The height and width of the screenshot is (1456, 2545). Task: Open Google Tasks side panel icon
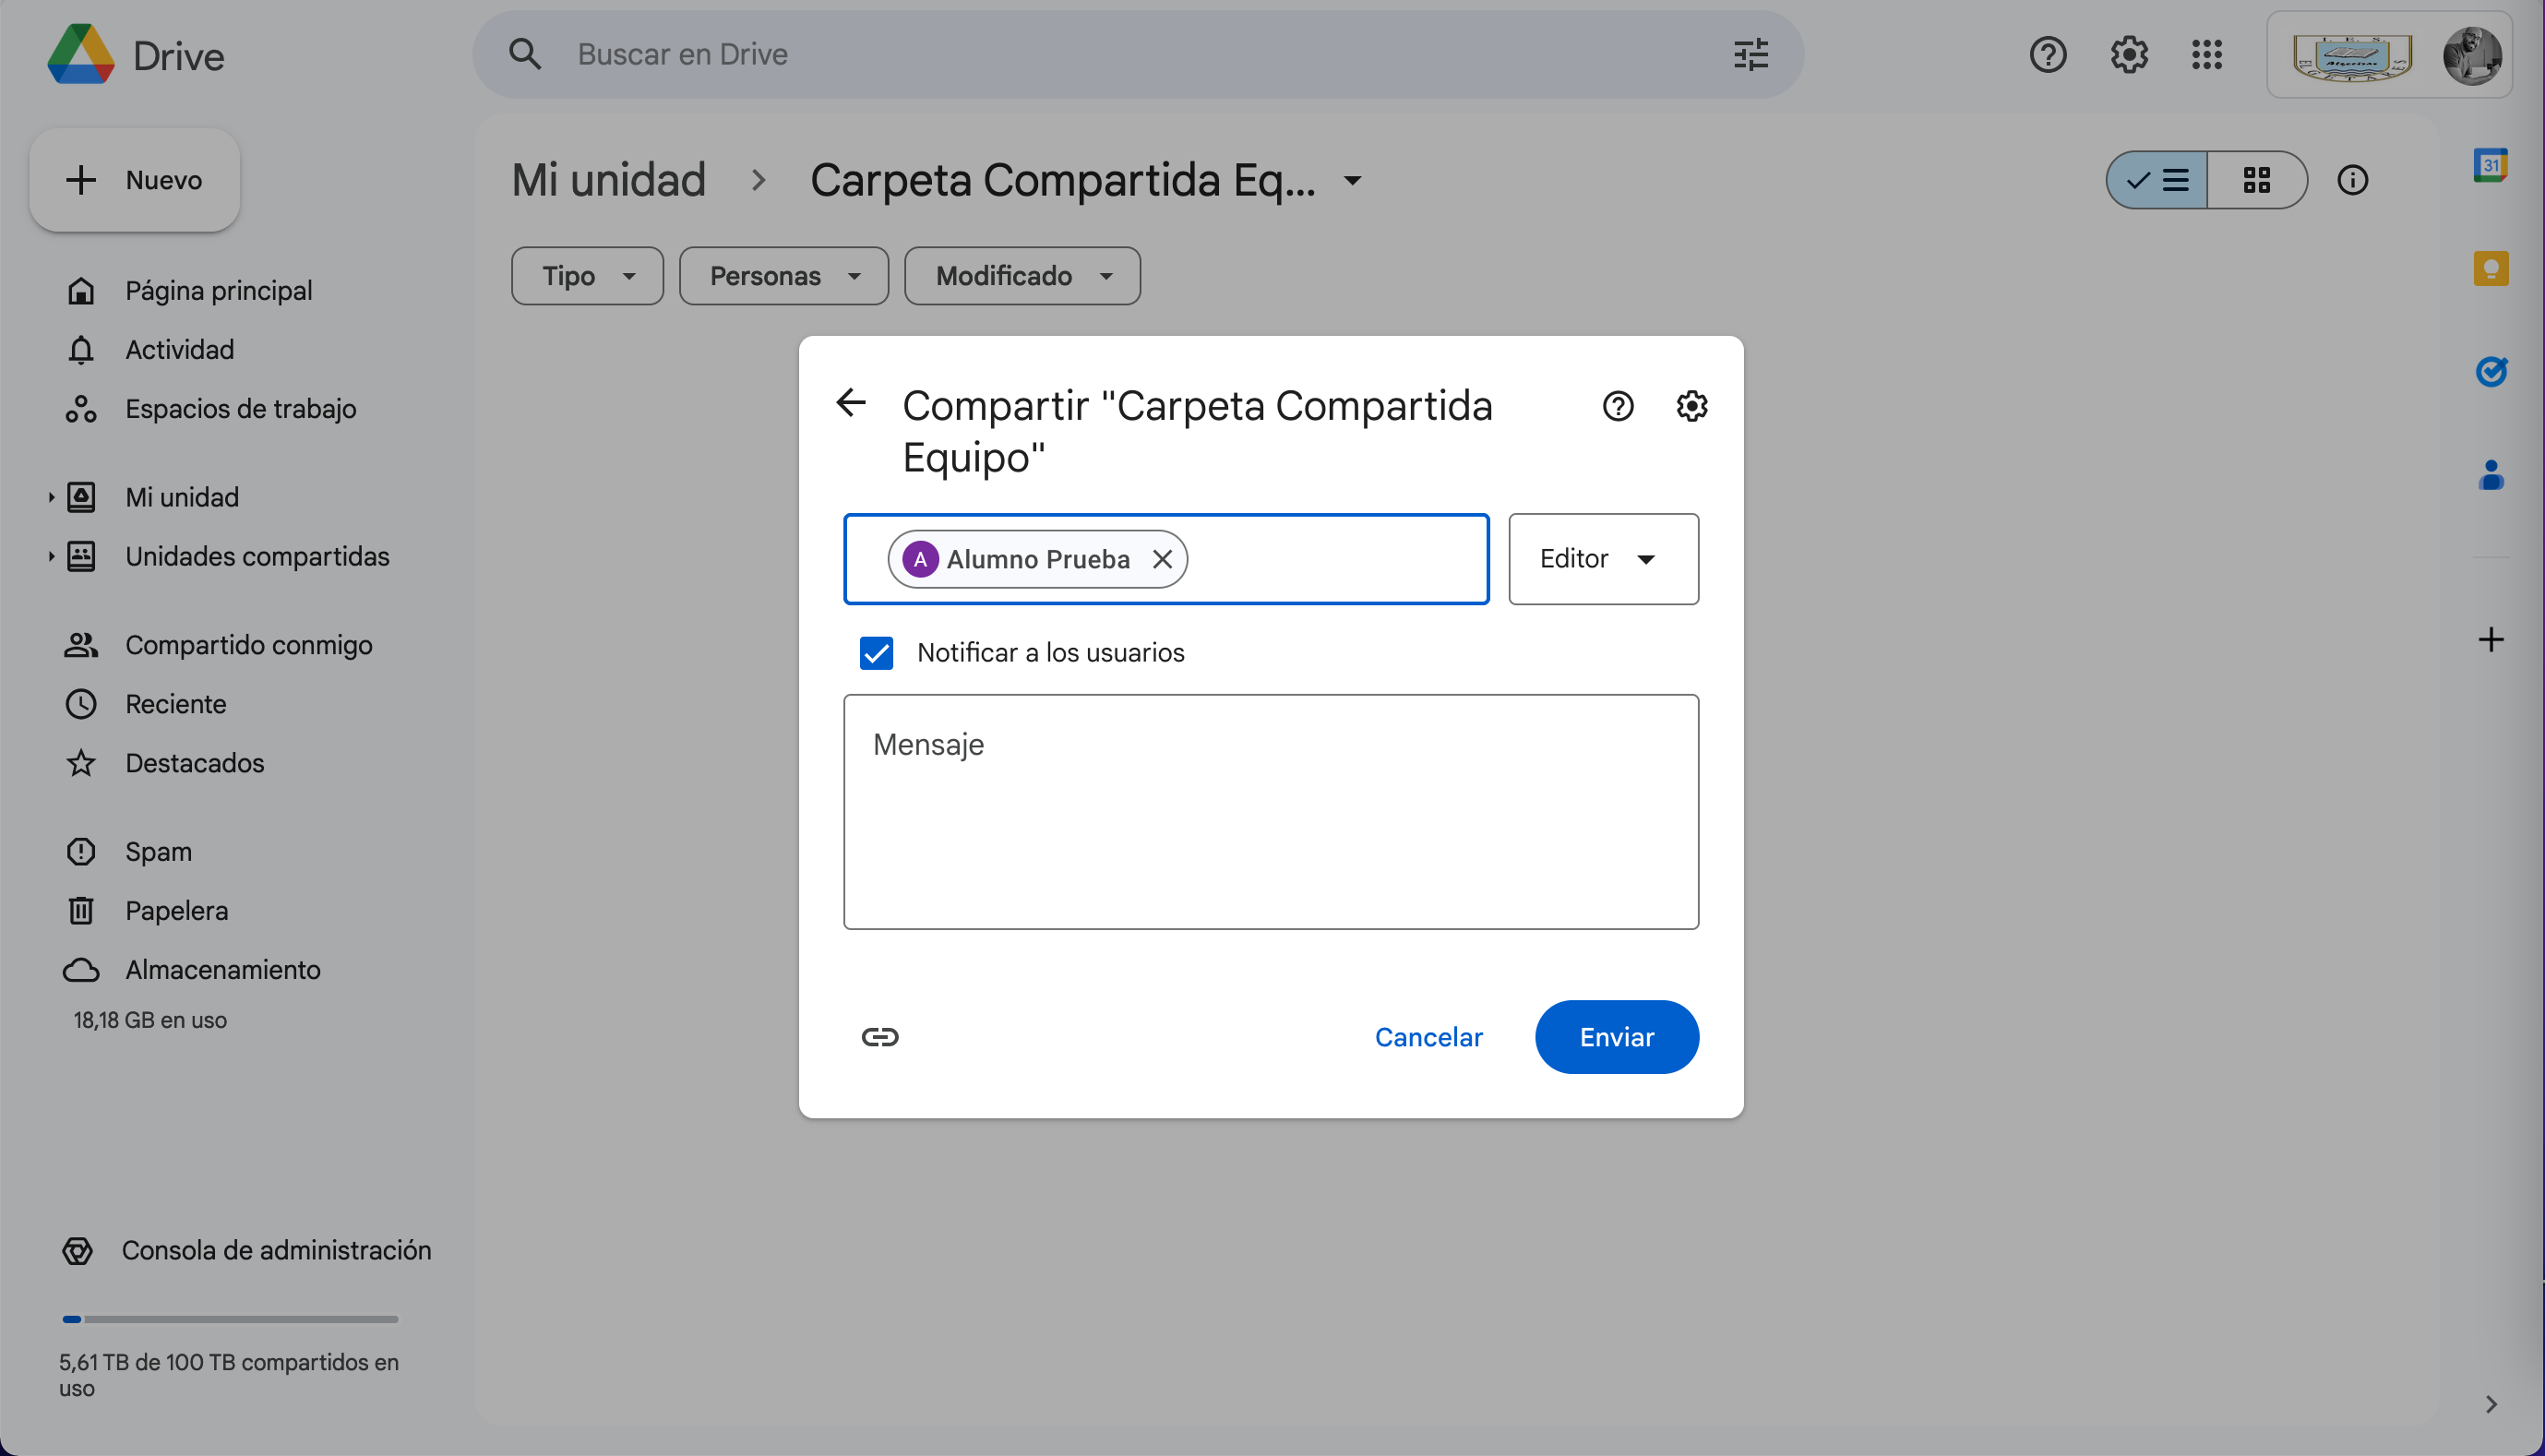coord(2490,372)
